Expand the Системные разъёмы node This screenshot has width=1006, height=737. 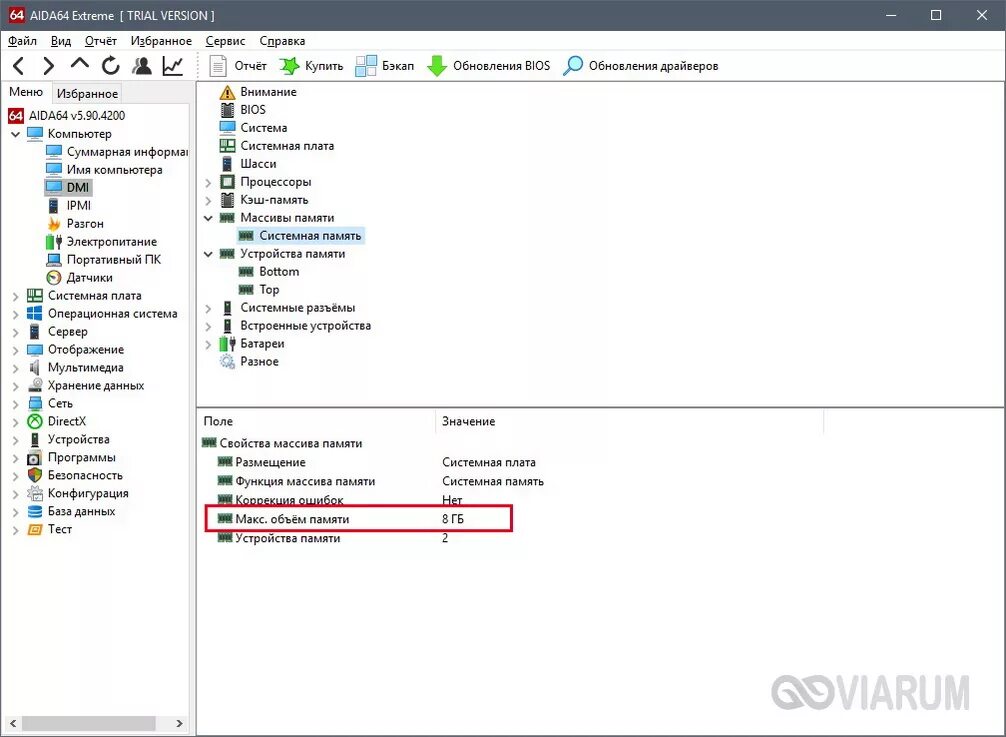point(208,309)
